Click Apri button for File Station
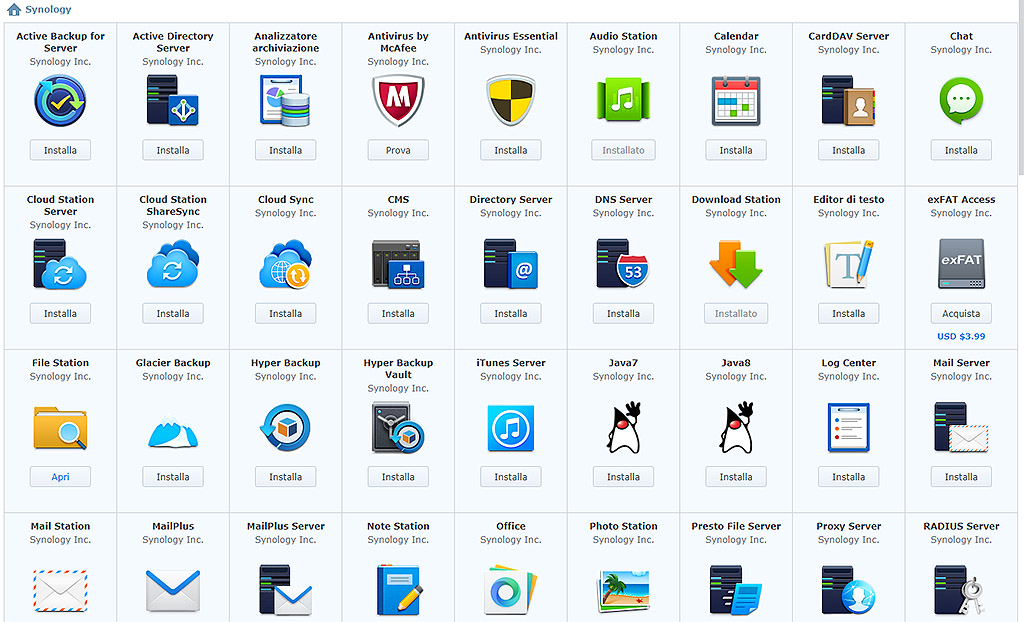This screenshot has height=622, width=1024. [x=60, y=477]
